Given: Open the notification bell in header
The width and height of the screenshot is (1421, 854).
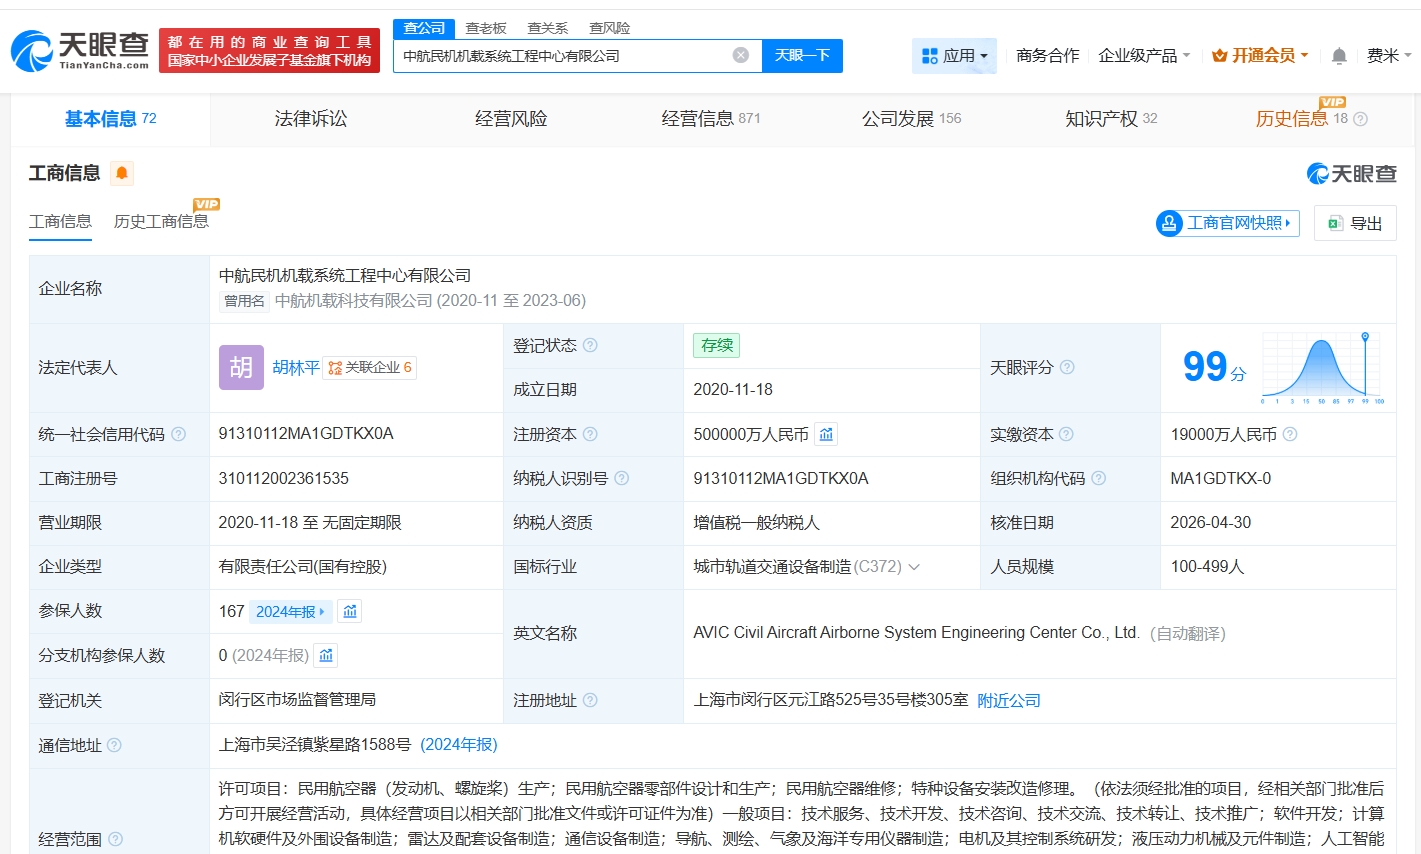Looking at the screenshot, I should (x=1339, y=56).
